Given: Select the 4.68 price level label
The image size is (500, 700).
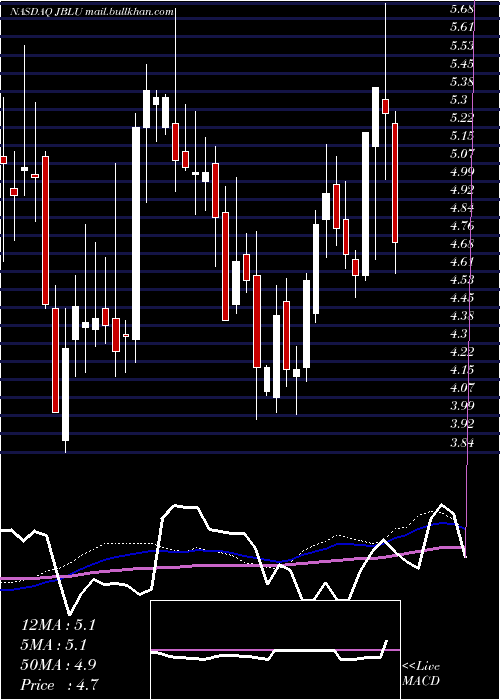Looking at the screenshot, I should 462,244.
